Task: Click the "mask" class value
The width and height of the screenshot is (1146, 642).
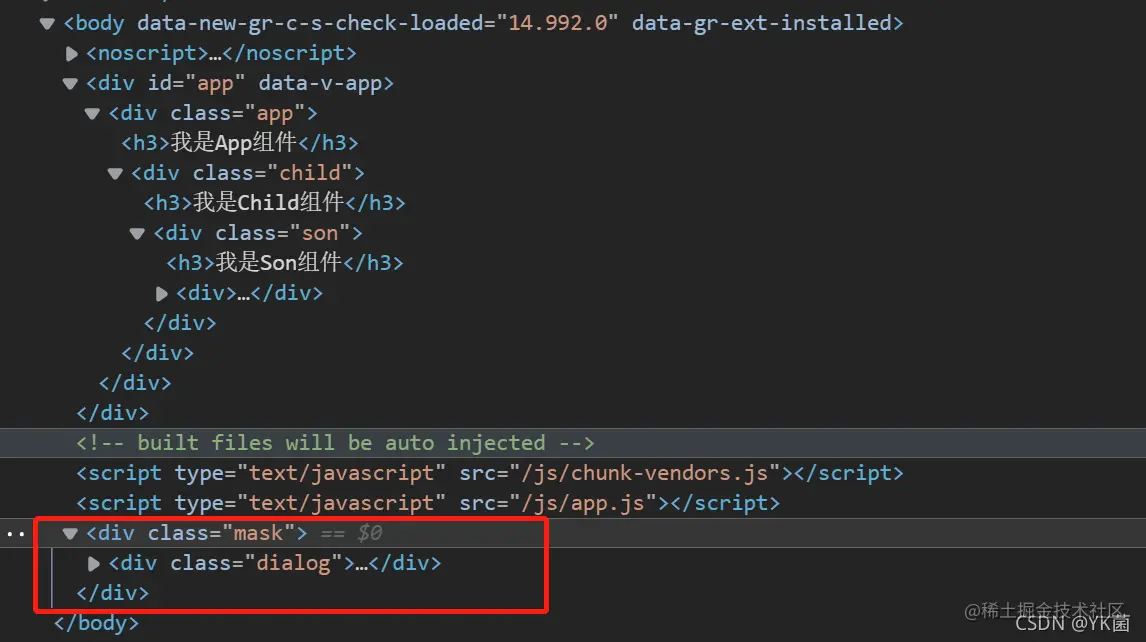Action: coord(259,533)
